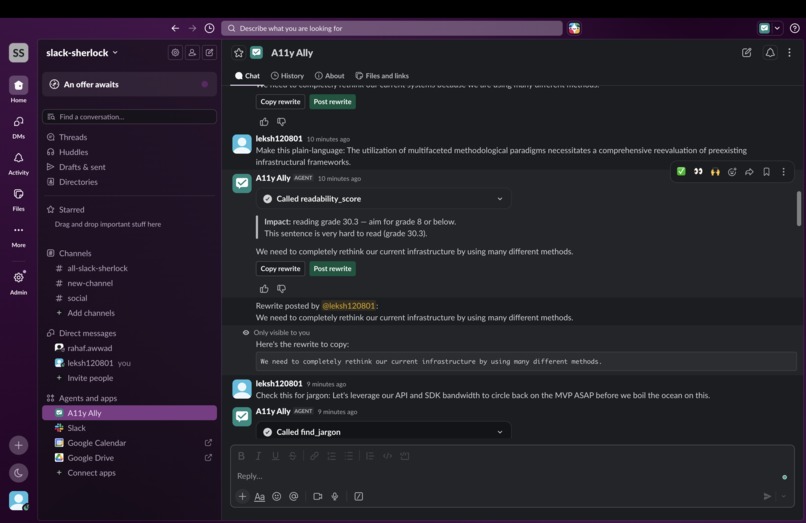Click the @leksh120801 mention
This screenshot has height=523, width=806.
point(349,305)
